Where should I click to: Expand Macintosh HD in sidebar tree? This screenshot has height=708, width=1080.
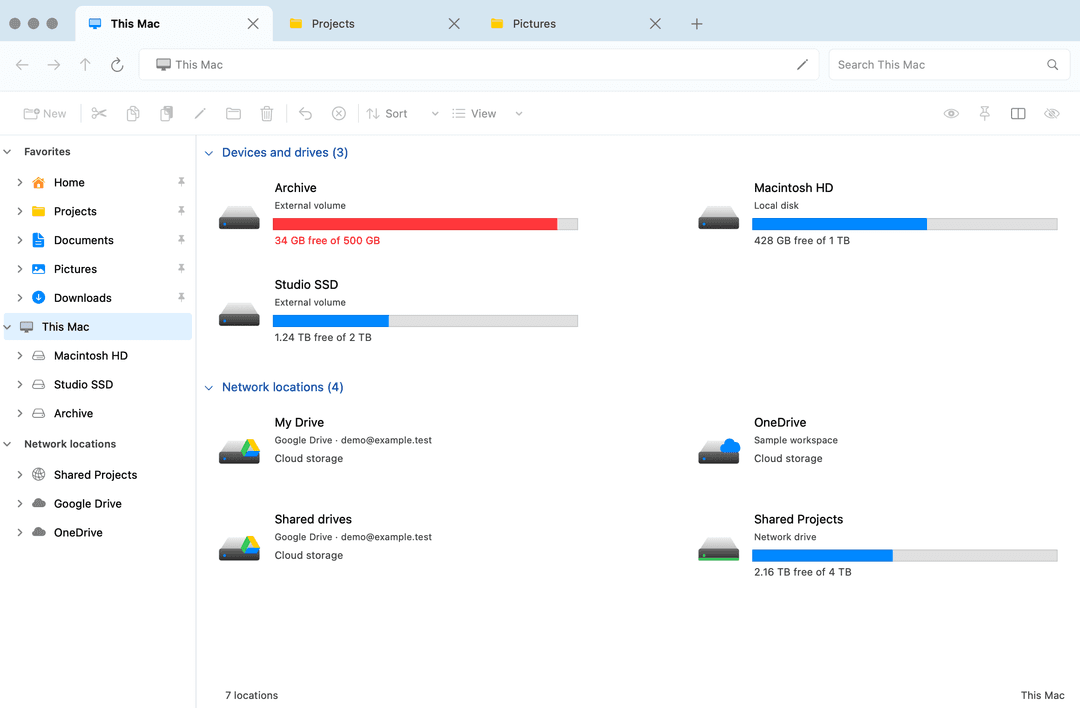pyautogui.click(x=19, y=356)
